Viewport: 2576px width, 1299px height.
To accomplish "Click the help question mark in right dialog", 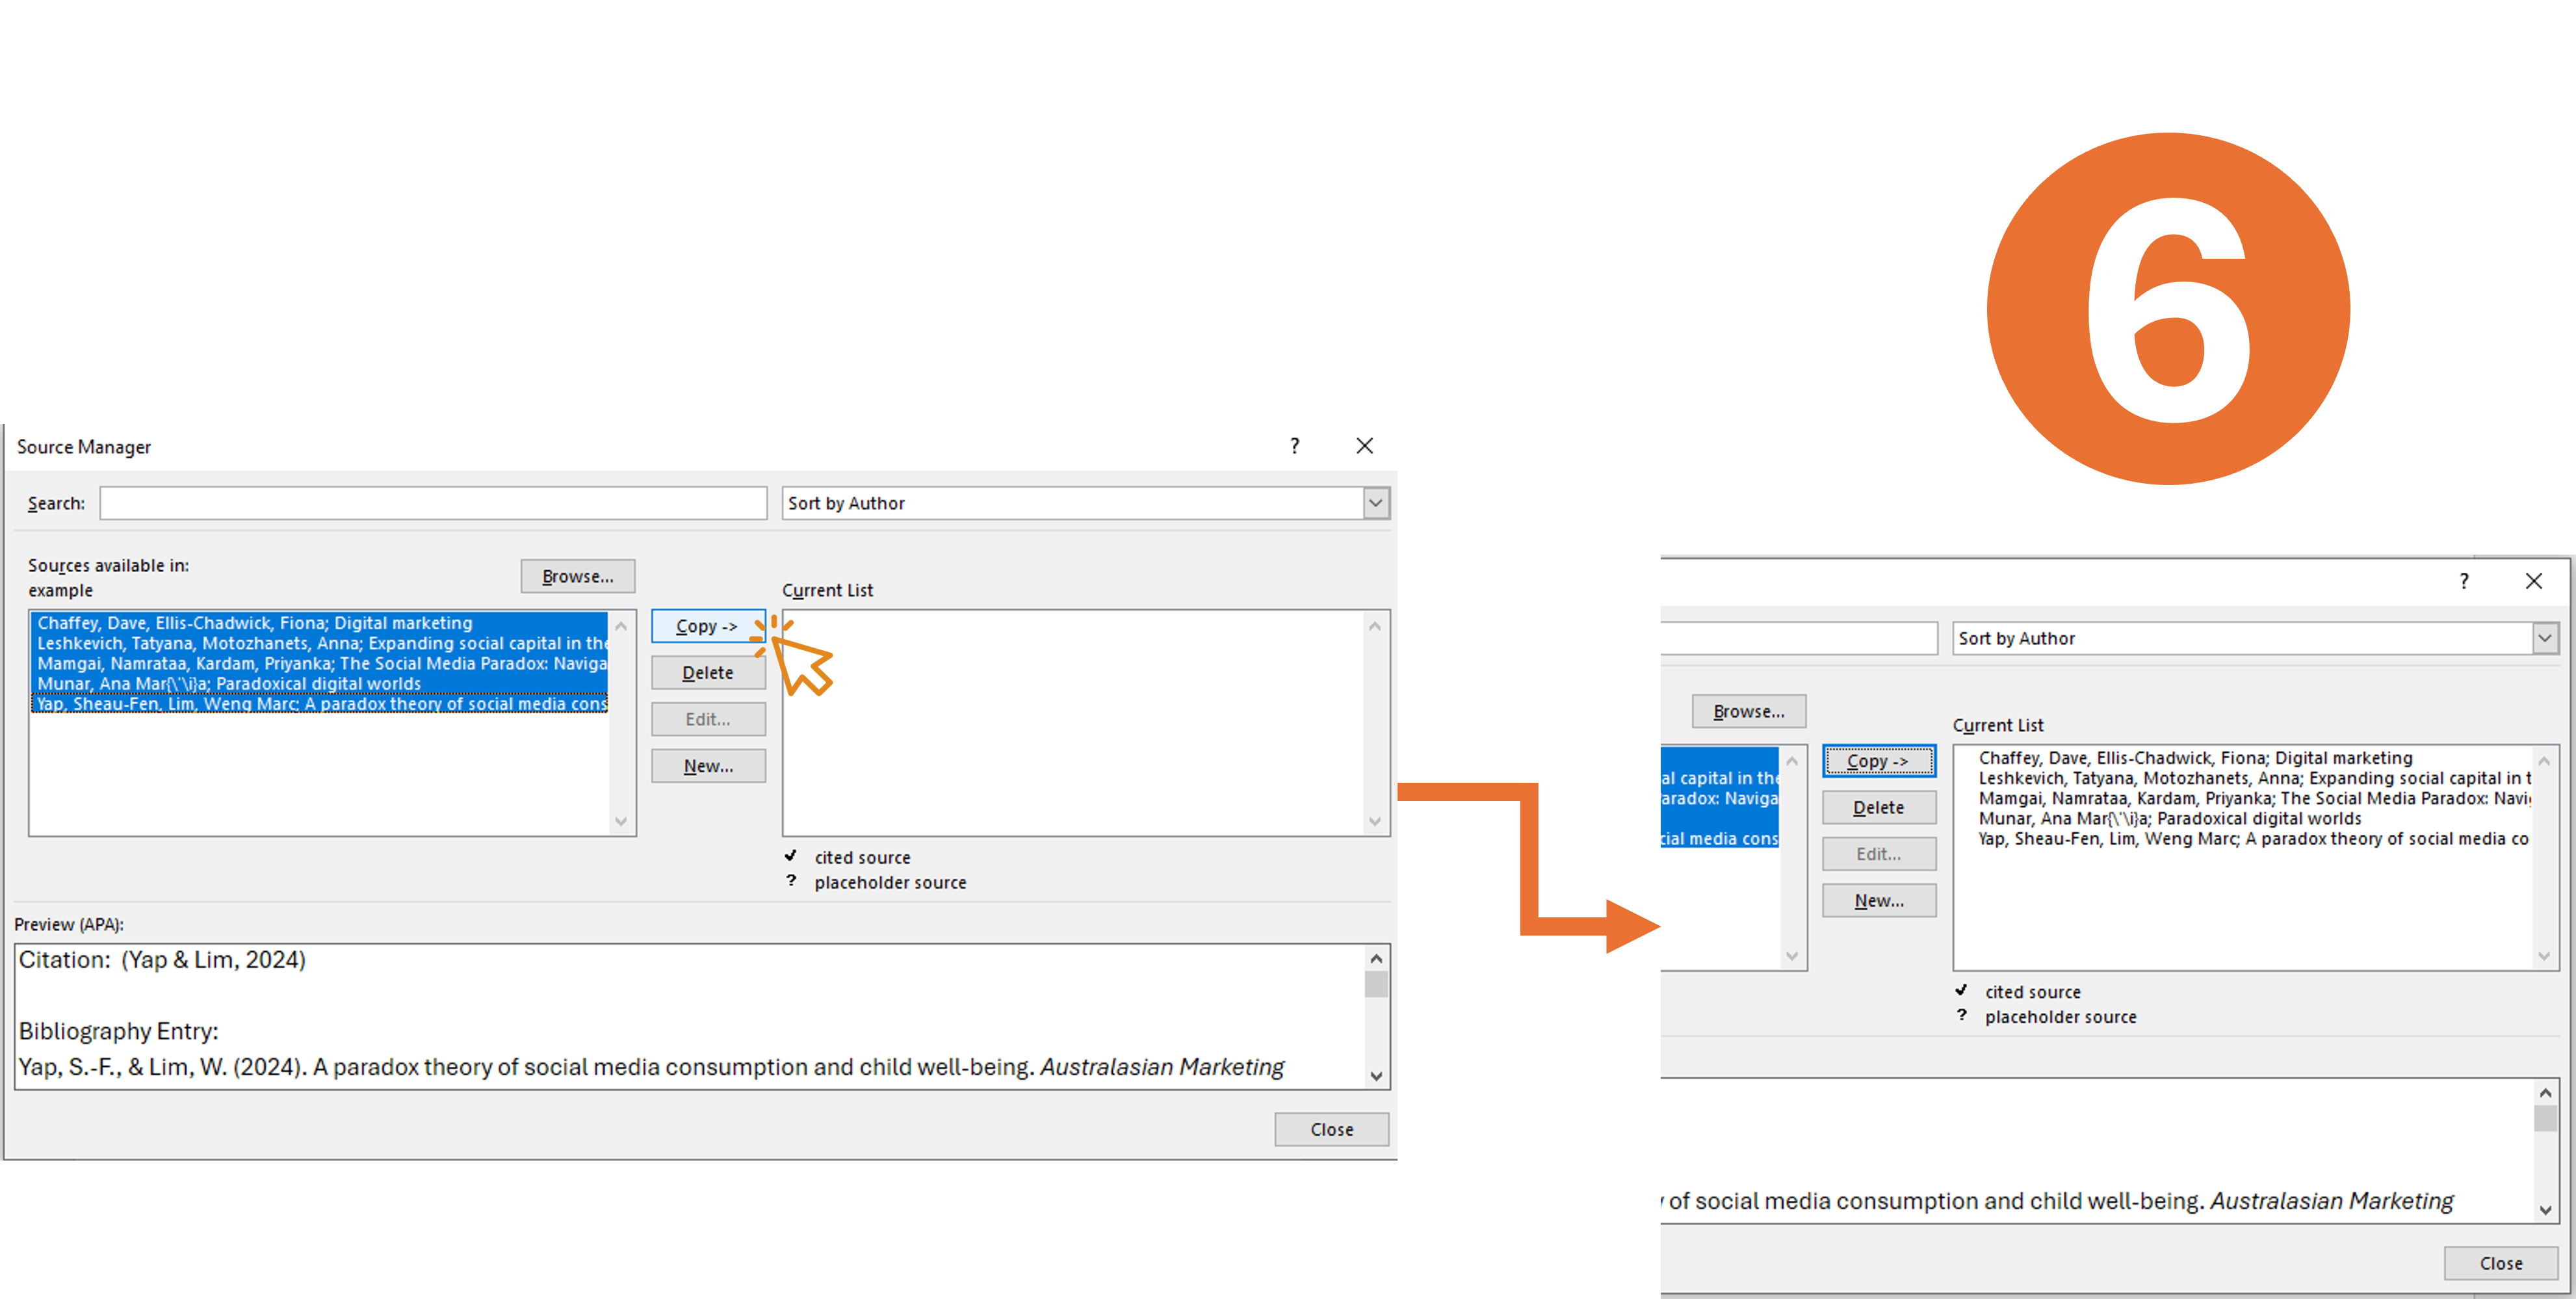I will (x=2464, y=581).
